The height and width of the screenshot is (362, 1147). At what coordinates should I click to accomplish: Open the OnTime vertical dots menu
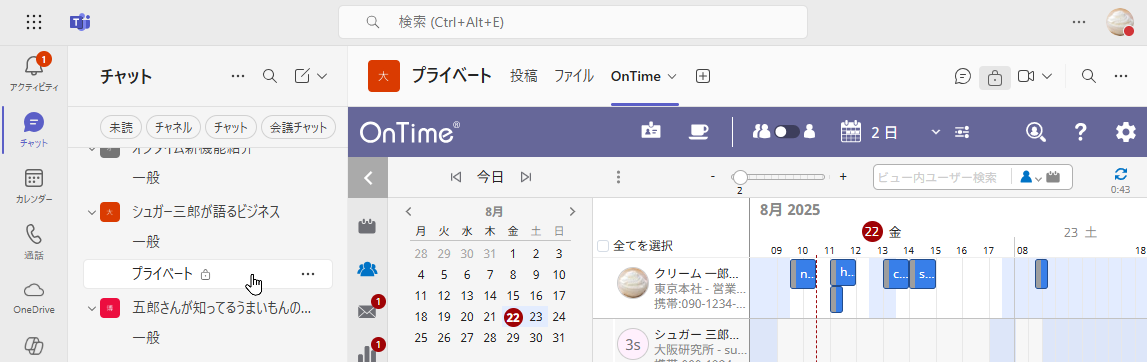click(618, 177)
